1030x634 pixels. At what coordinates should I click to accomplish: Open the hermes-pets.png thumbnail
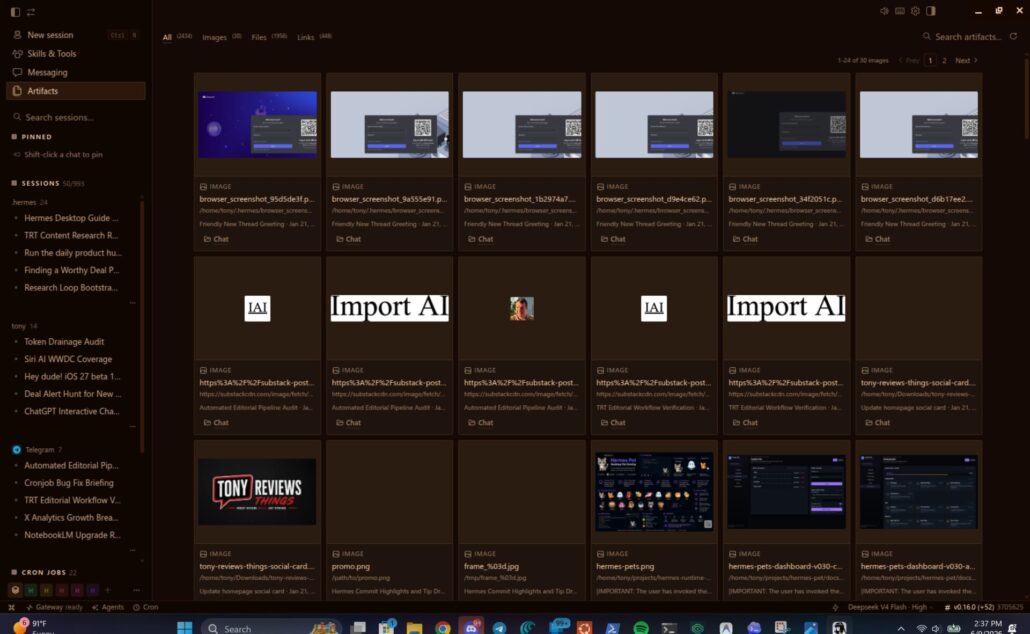[x=654, y=491]
